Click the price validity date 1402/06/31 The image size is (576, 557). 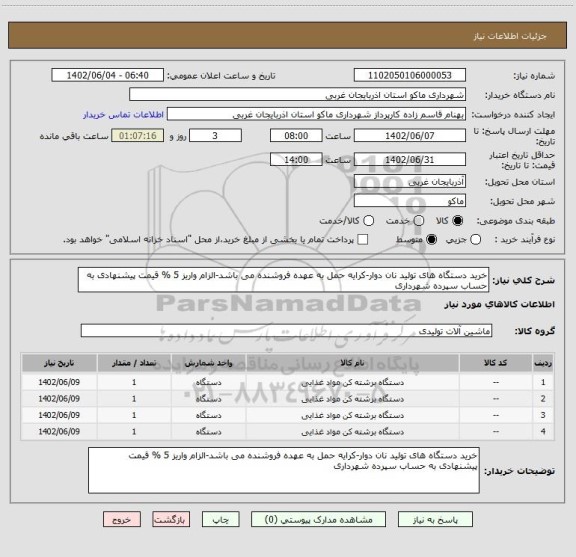[410, 159]
